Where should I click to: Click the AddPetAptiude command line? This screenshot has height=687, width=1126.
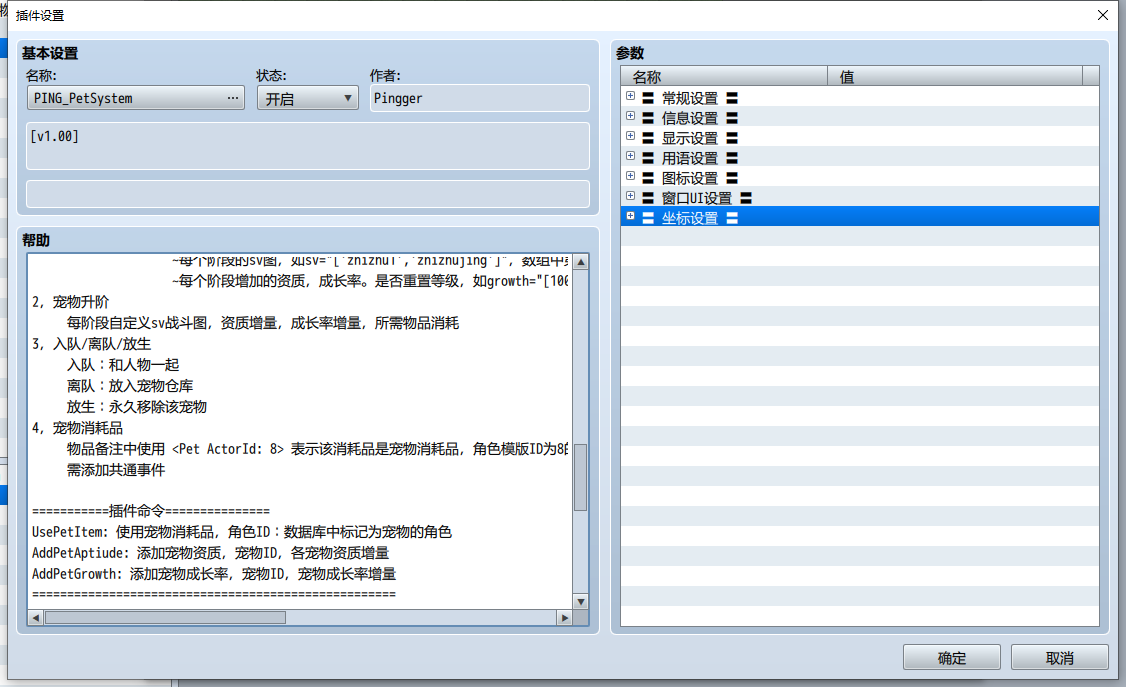[210, 553]
